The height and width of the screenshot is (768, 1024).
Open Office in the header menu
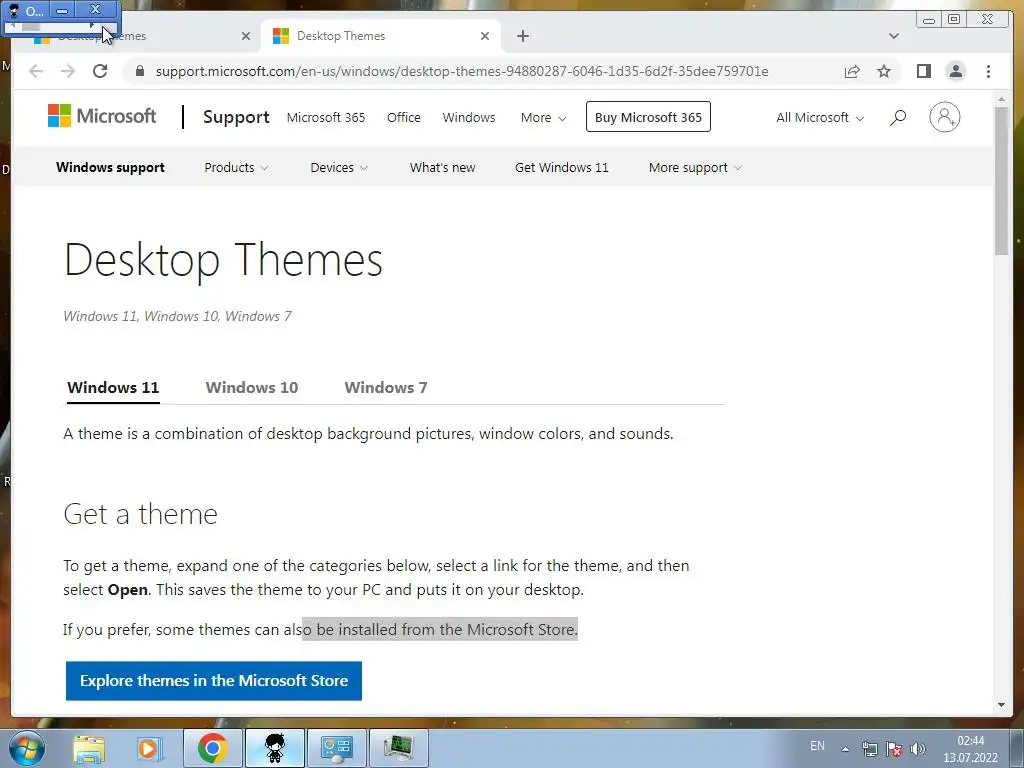pos(404,118)
